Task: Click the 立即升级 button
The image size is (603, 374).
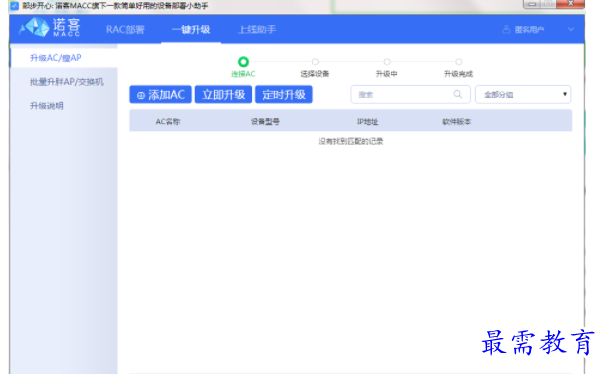Action: 223,95
